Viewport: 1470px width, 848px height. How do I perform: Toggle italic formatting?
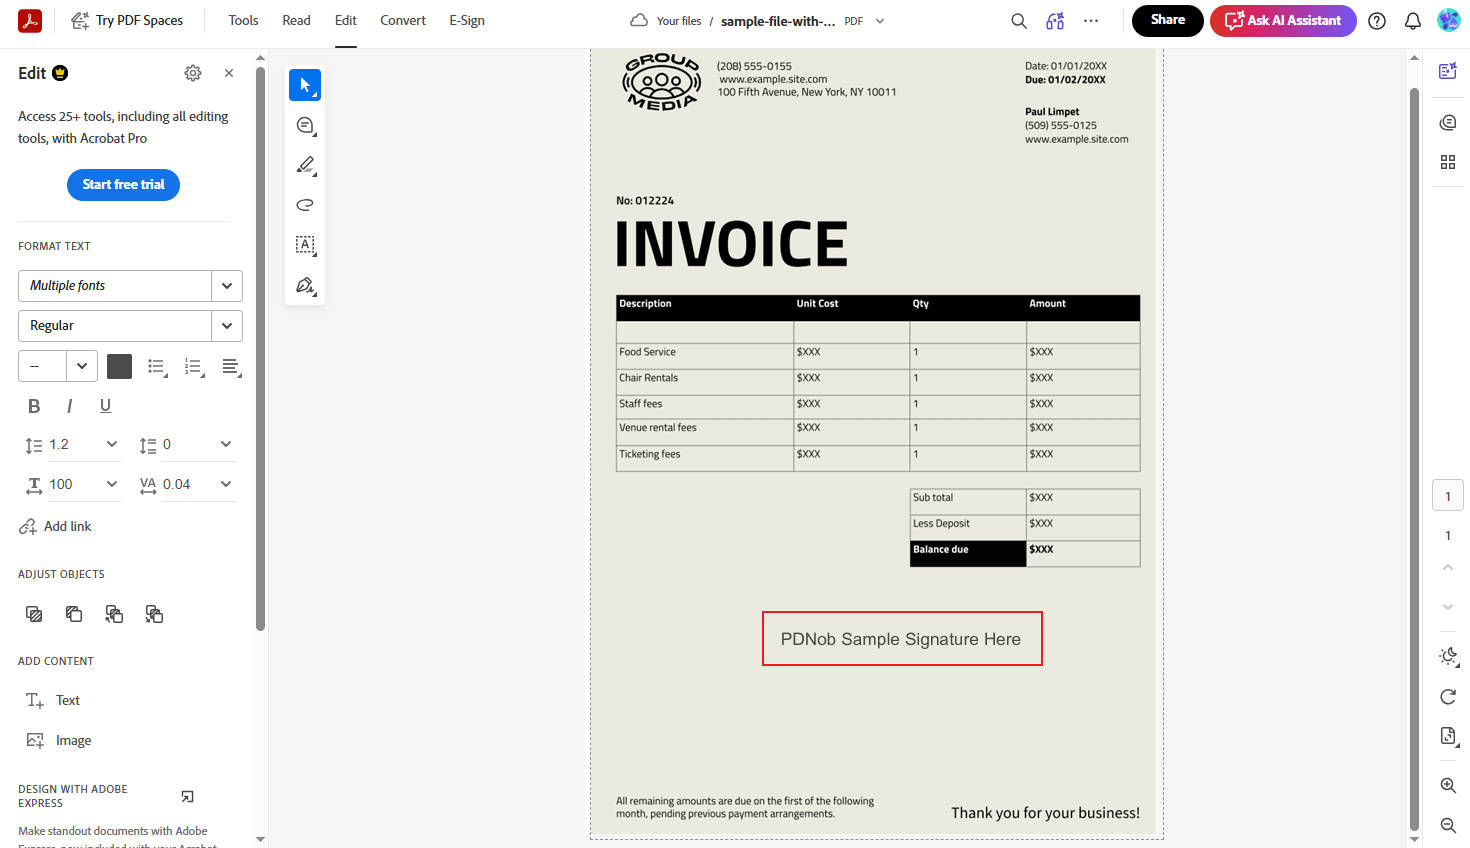pos(69,406)
